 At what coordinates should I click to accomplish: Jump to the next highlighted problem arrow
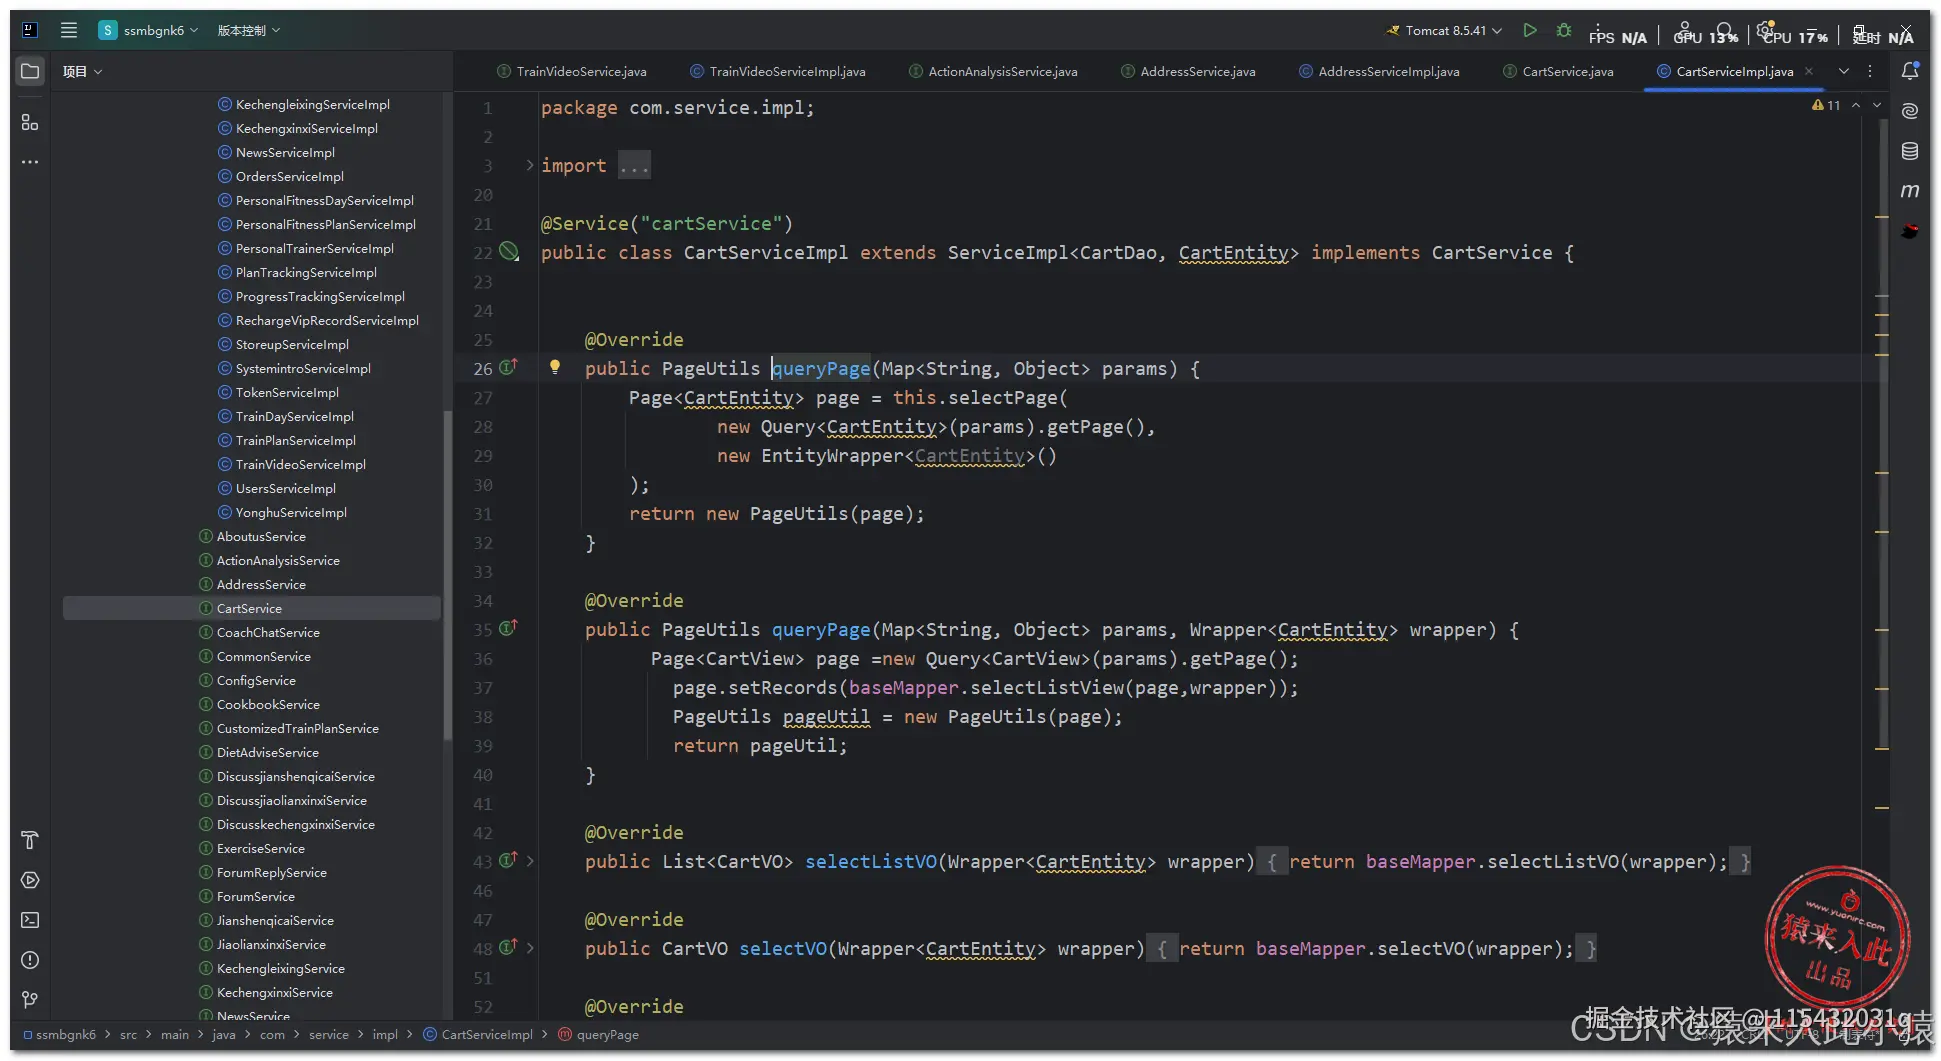1877,105
